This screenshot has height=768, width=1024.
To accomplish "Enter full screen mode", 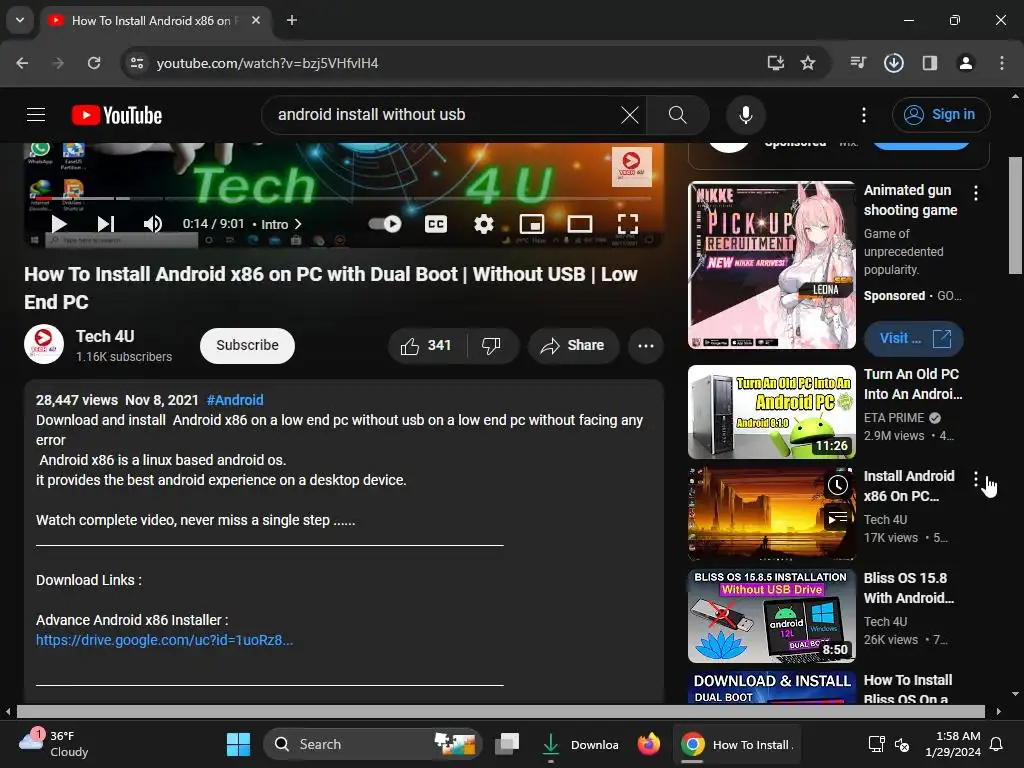I will pos(628,224).
